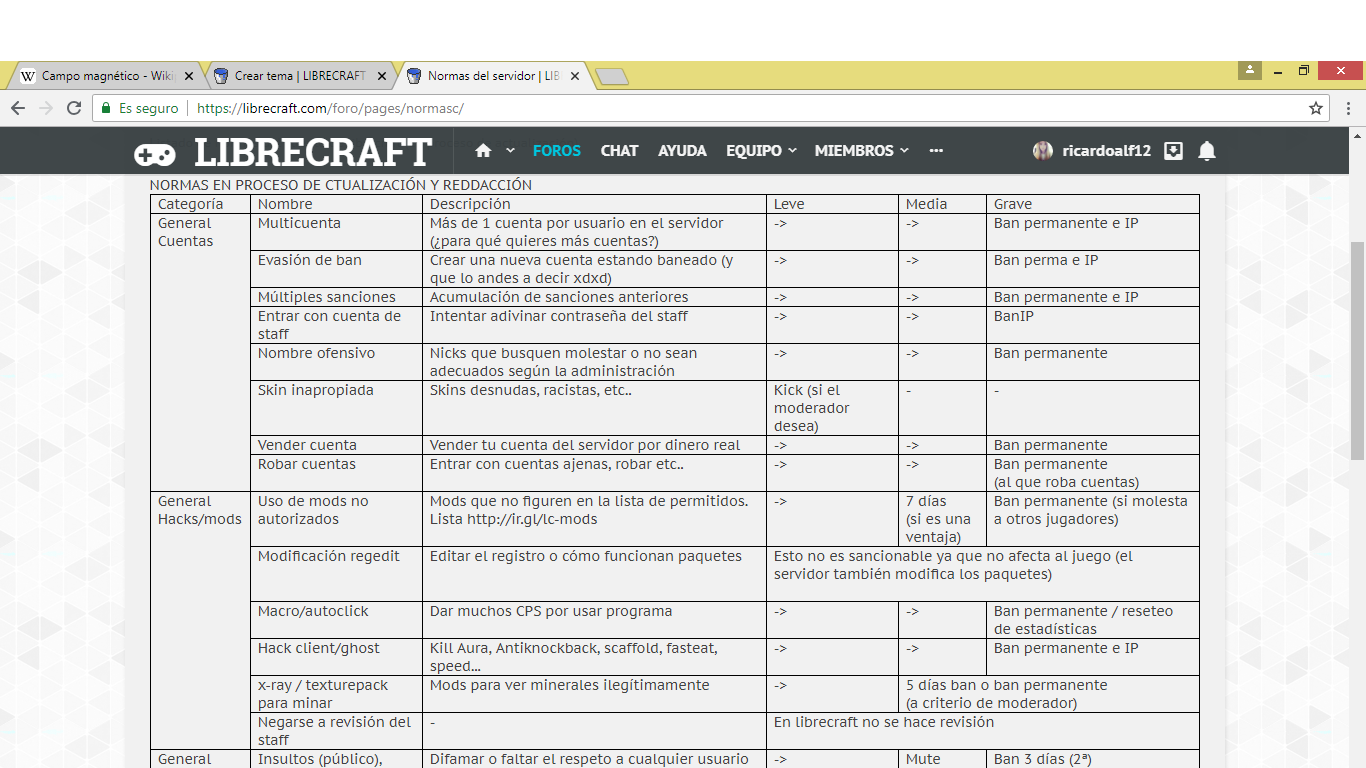Go to the CHAT page
Viewport: 1366px width, 768px height.
coord(619,151)
